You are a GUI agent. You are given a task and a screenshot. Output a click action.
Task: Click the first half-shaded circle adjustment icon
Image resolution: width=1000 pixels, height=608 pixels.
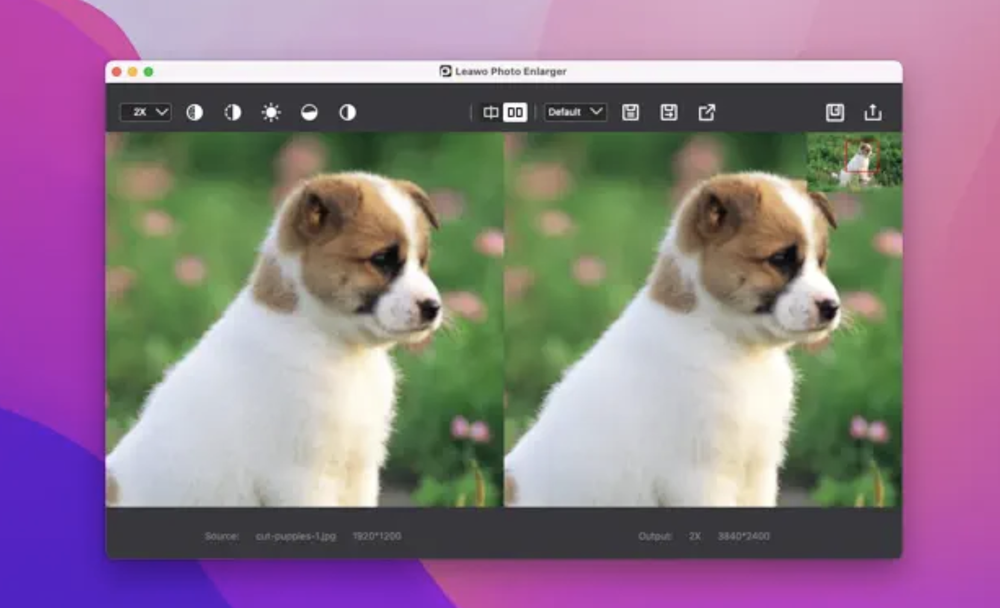point(195,113)
